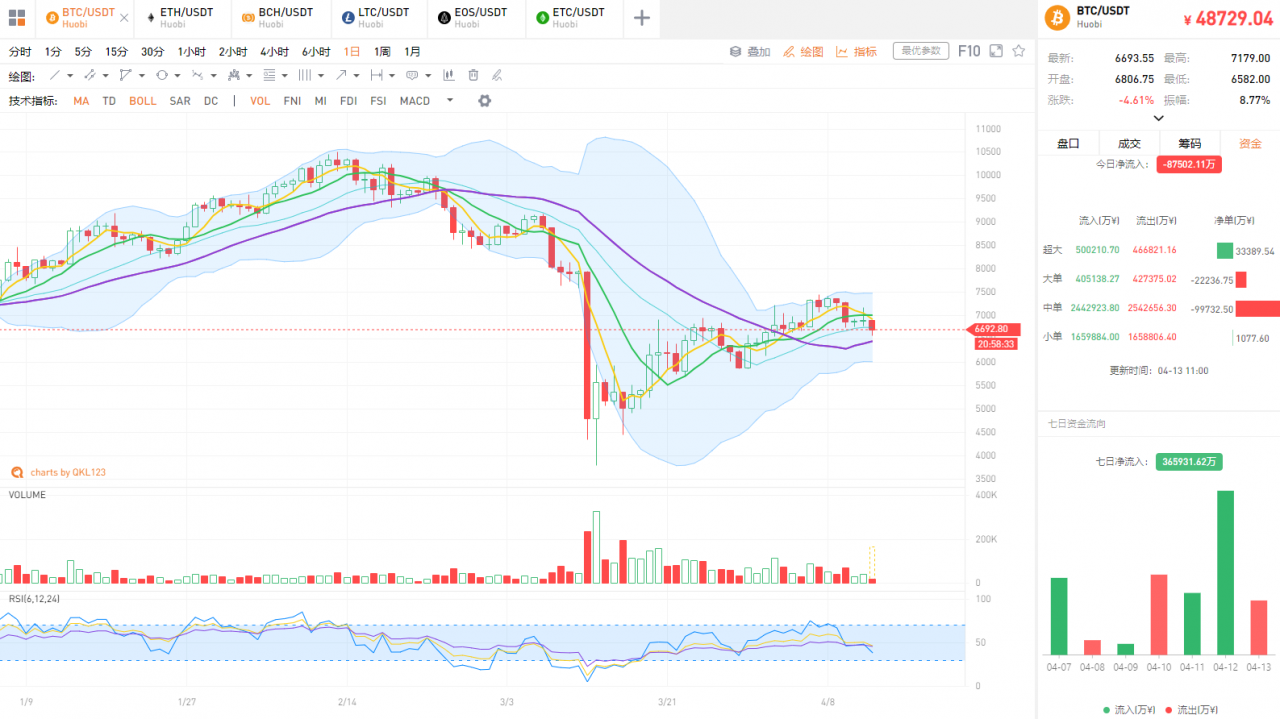1280x719 pixels.
Task: Expand the wave tool dropdown arrow
Action: [x=214, y=76]
